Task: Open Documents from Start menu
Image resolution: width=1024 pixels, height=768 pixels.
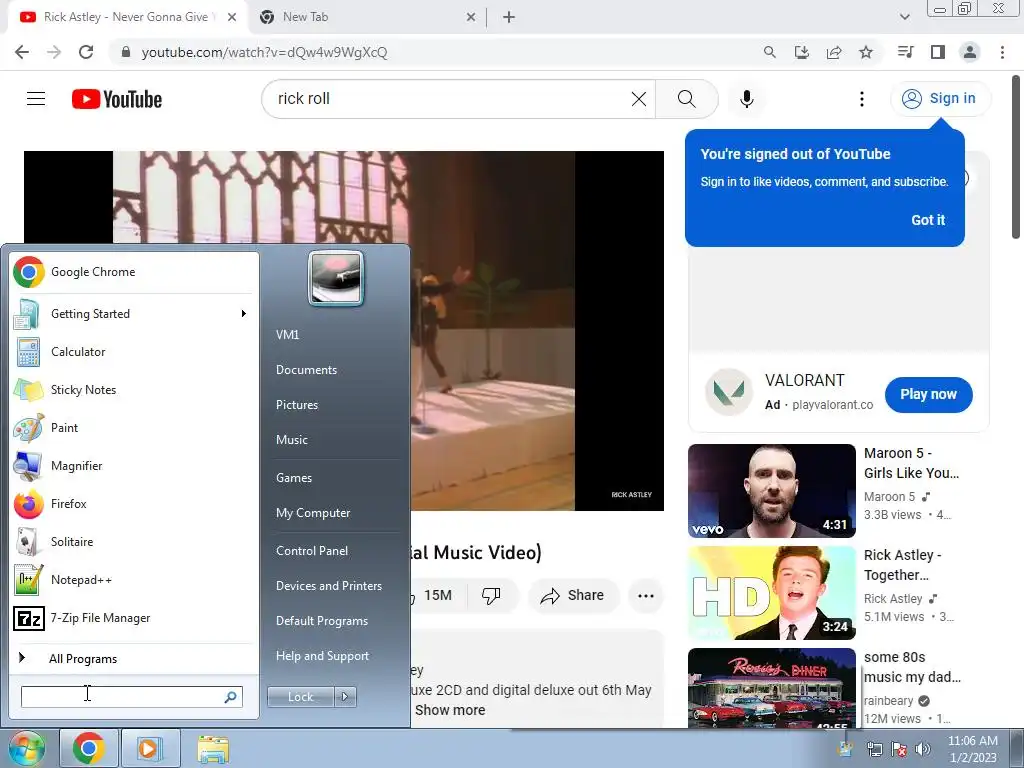Action: (306, 370)
